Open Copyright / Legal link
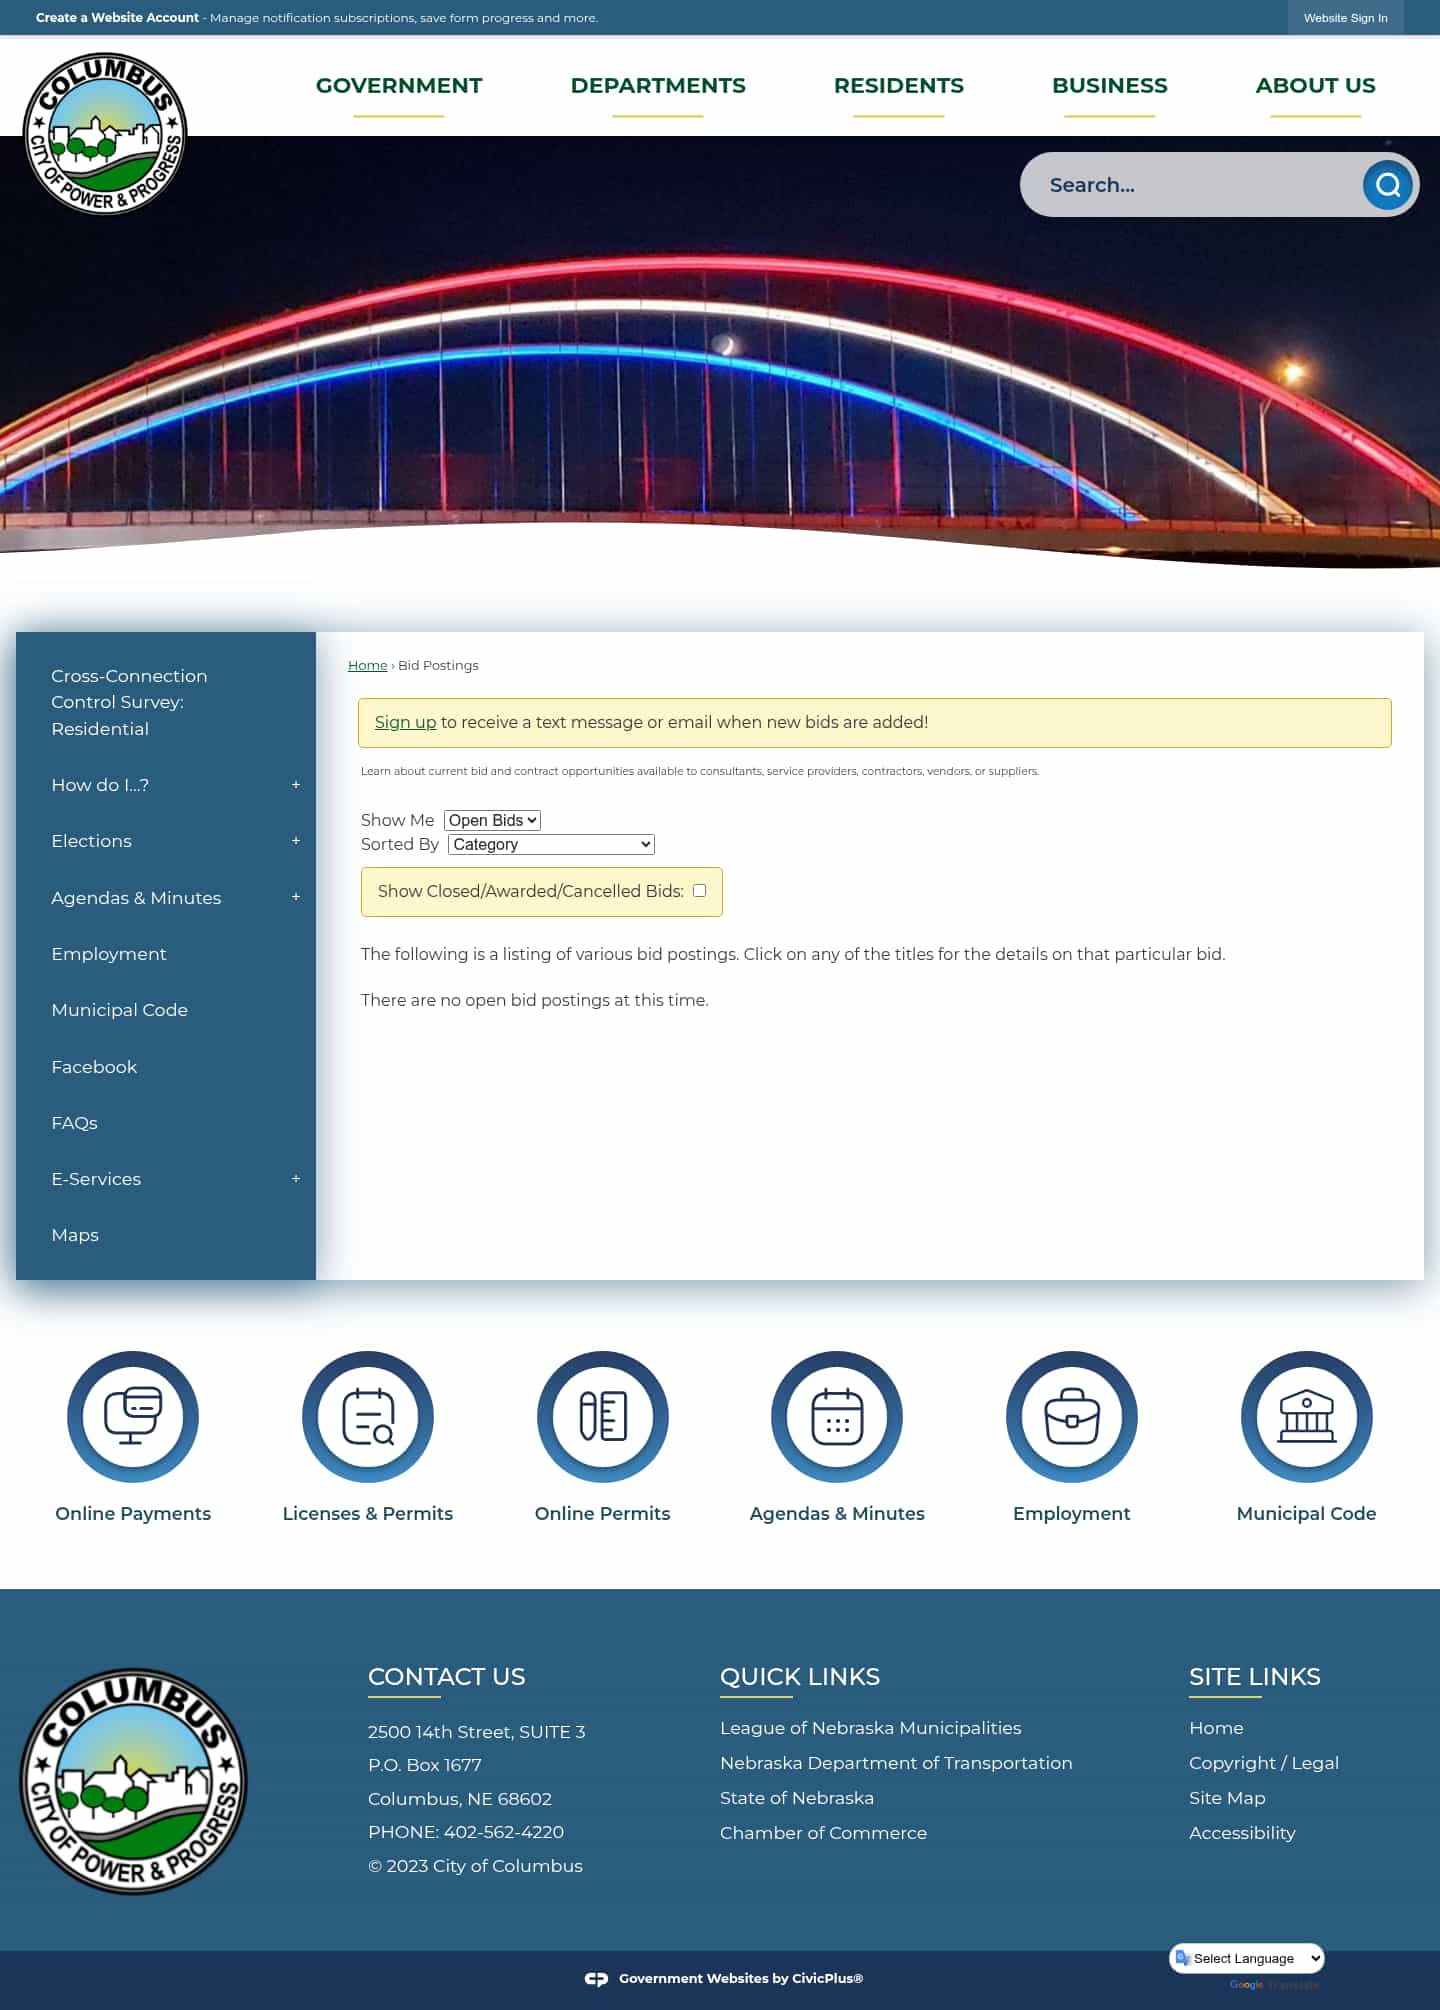The image size is (1440, 2010). coord(1264,1763)
